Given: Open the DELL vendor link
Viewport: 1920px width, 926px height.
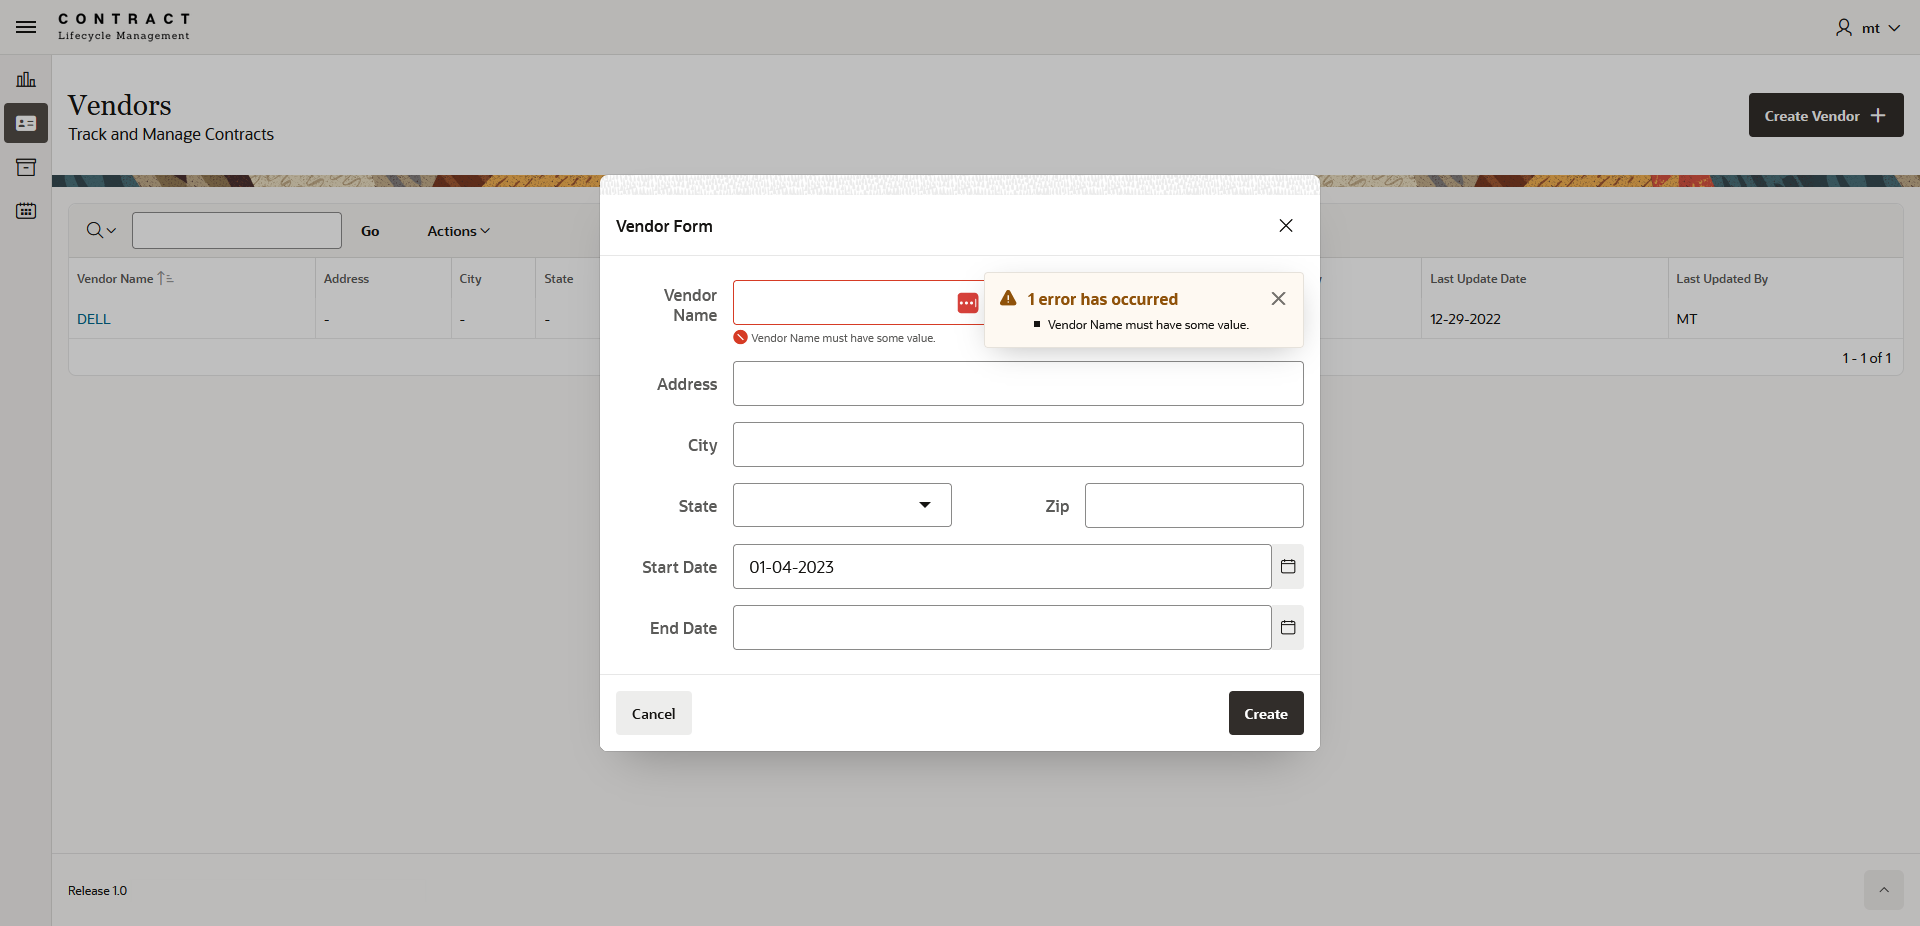Looking at the screenshot, I should pyautogui.click(x=94, y=319).
